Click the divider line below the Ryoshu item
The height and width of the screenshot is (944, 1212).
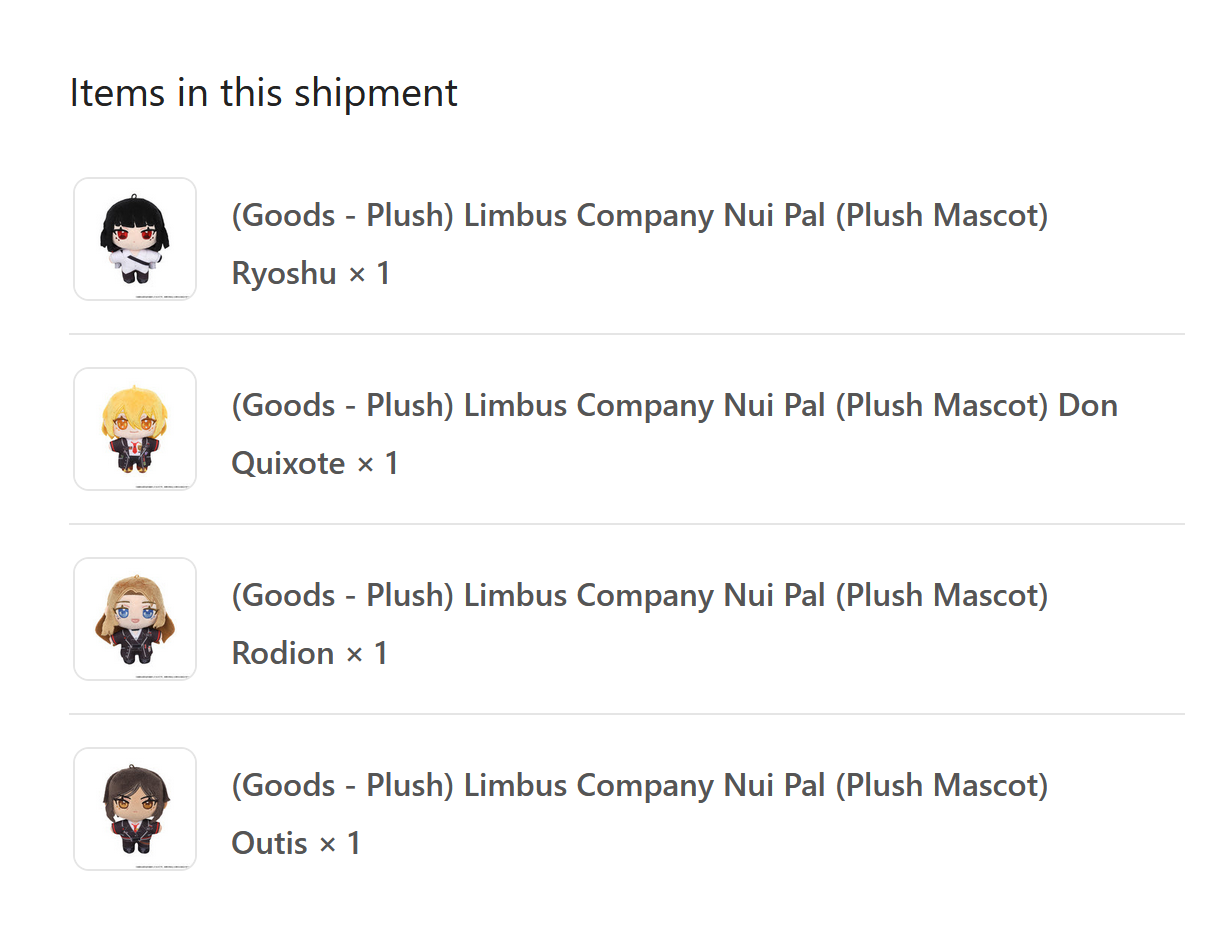point(627,334)
